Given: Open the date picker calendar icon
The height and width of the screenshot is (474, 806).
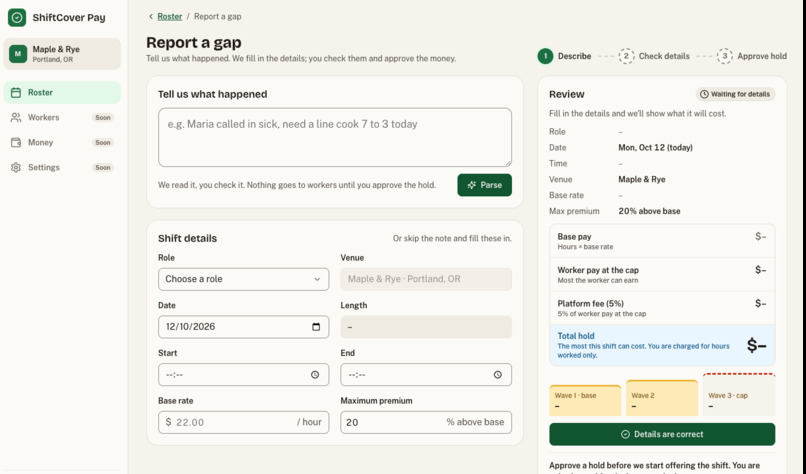Looking at the screenshot, I should pyautogui.click(x=316, y=327).
